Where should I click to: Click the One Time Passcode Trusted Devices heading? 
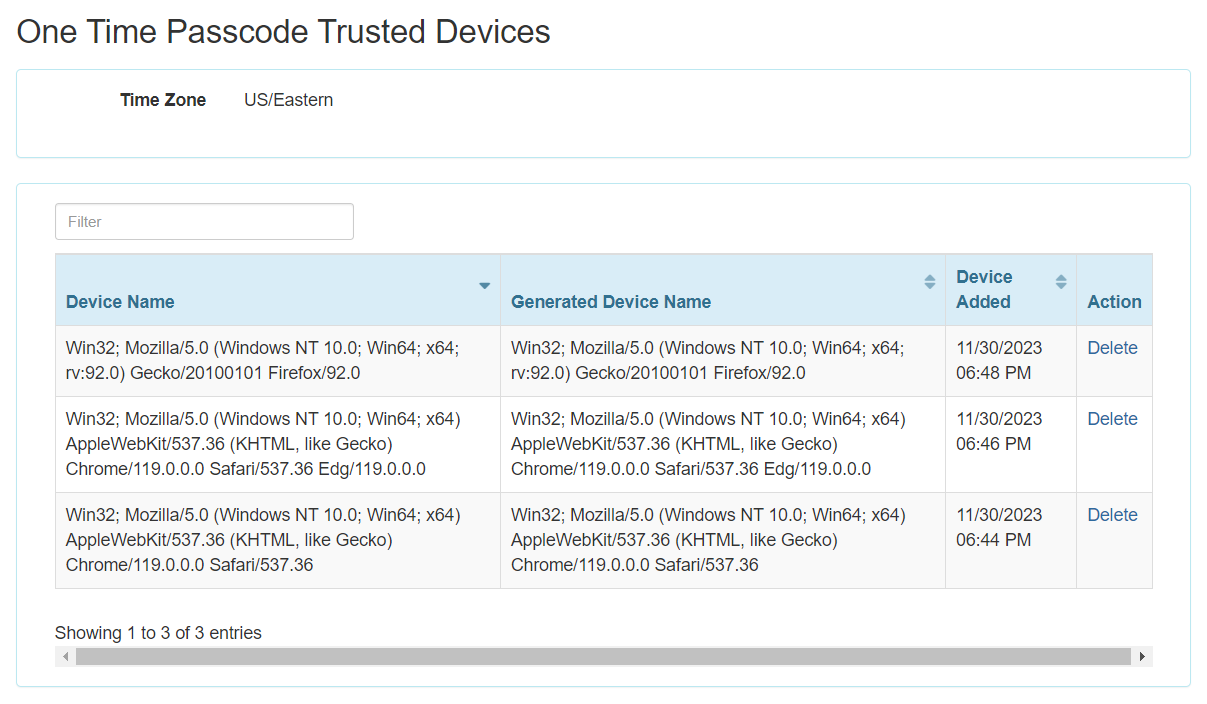[284, 32]
